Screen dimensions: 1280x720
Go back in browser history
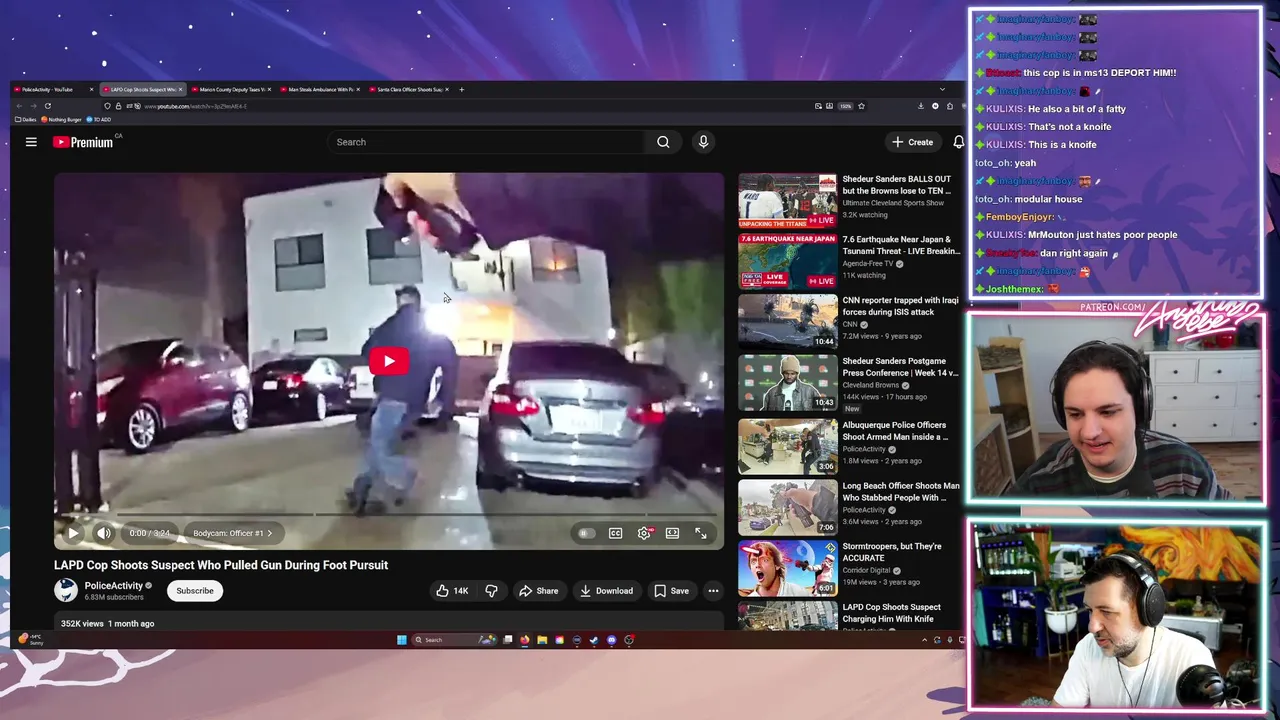19,106
